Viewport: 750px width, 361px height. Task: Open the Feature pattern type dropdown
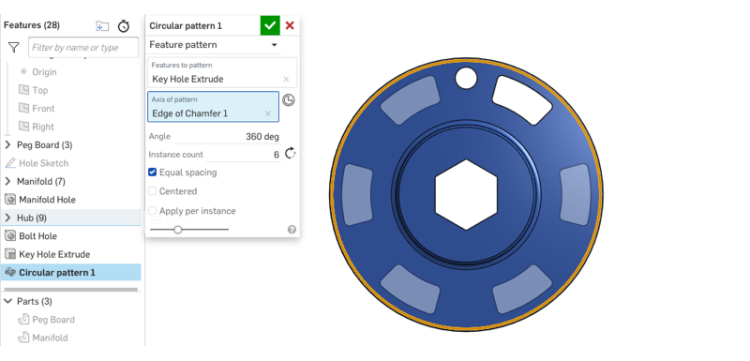(x=213, y=45)
